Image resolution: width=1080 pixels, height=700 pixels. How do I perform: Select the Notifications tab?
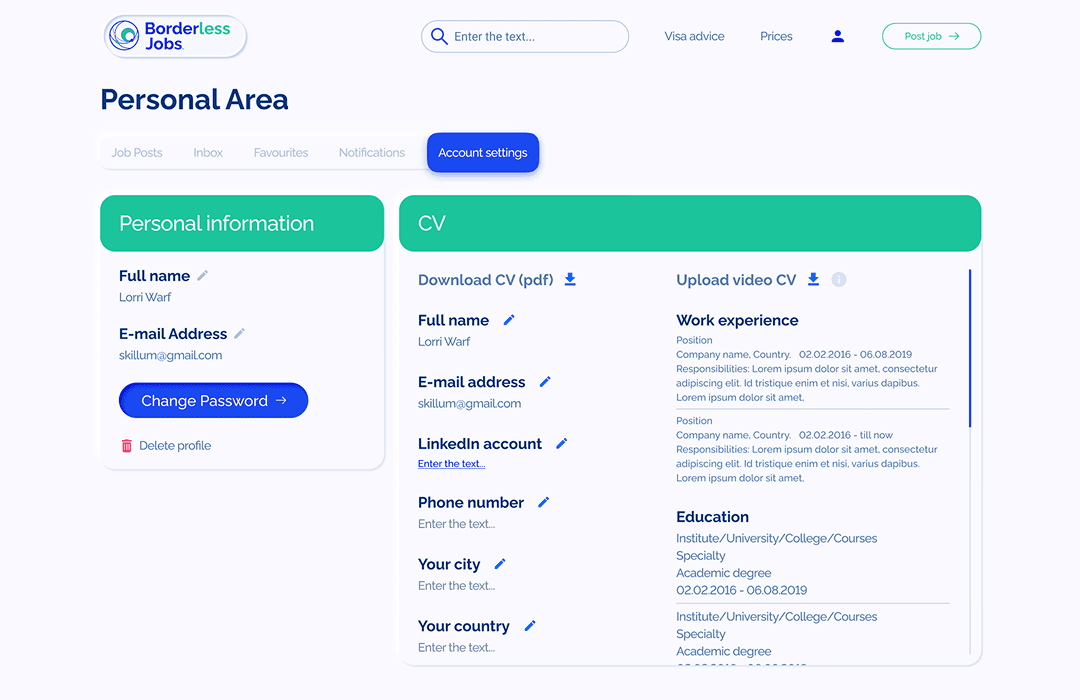click(372, 153)
